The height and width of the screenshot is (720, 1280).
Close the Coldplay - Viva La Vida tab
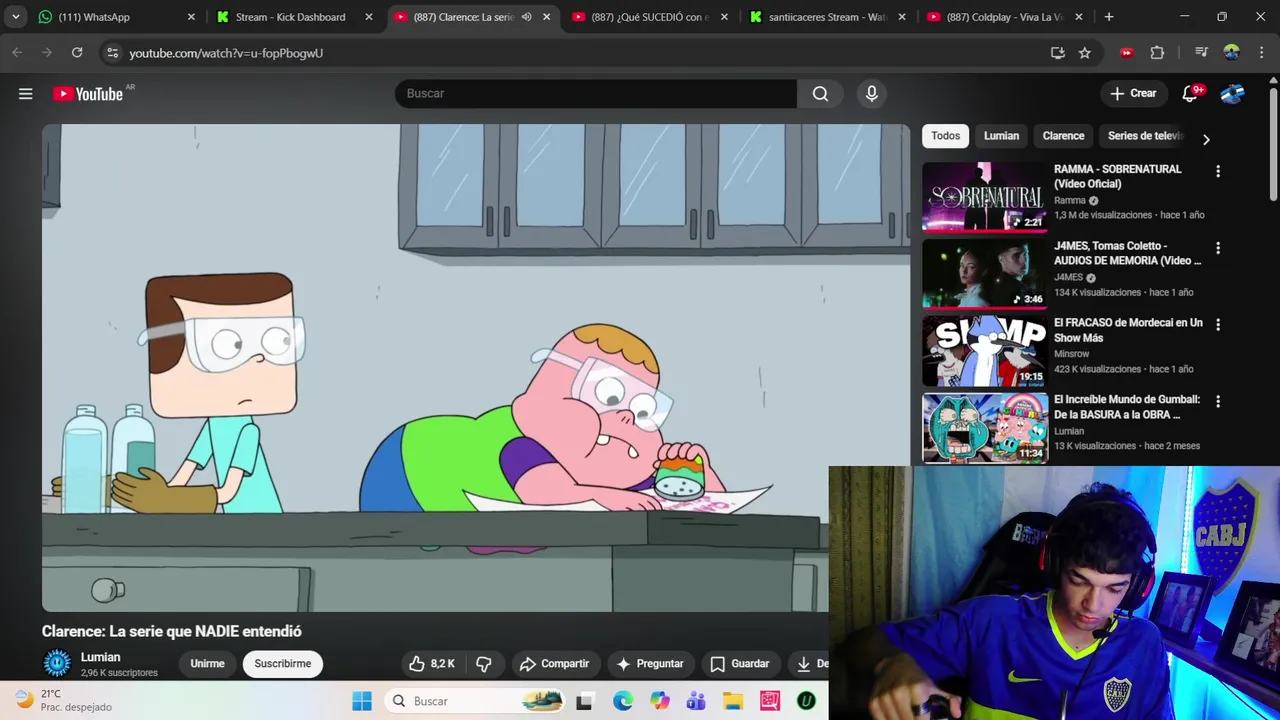tap(1079, 17)
